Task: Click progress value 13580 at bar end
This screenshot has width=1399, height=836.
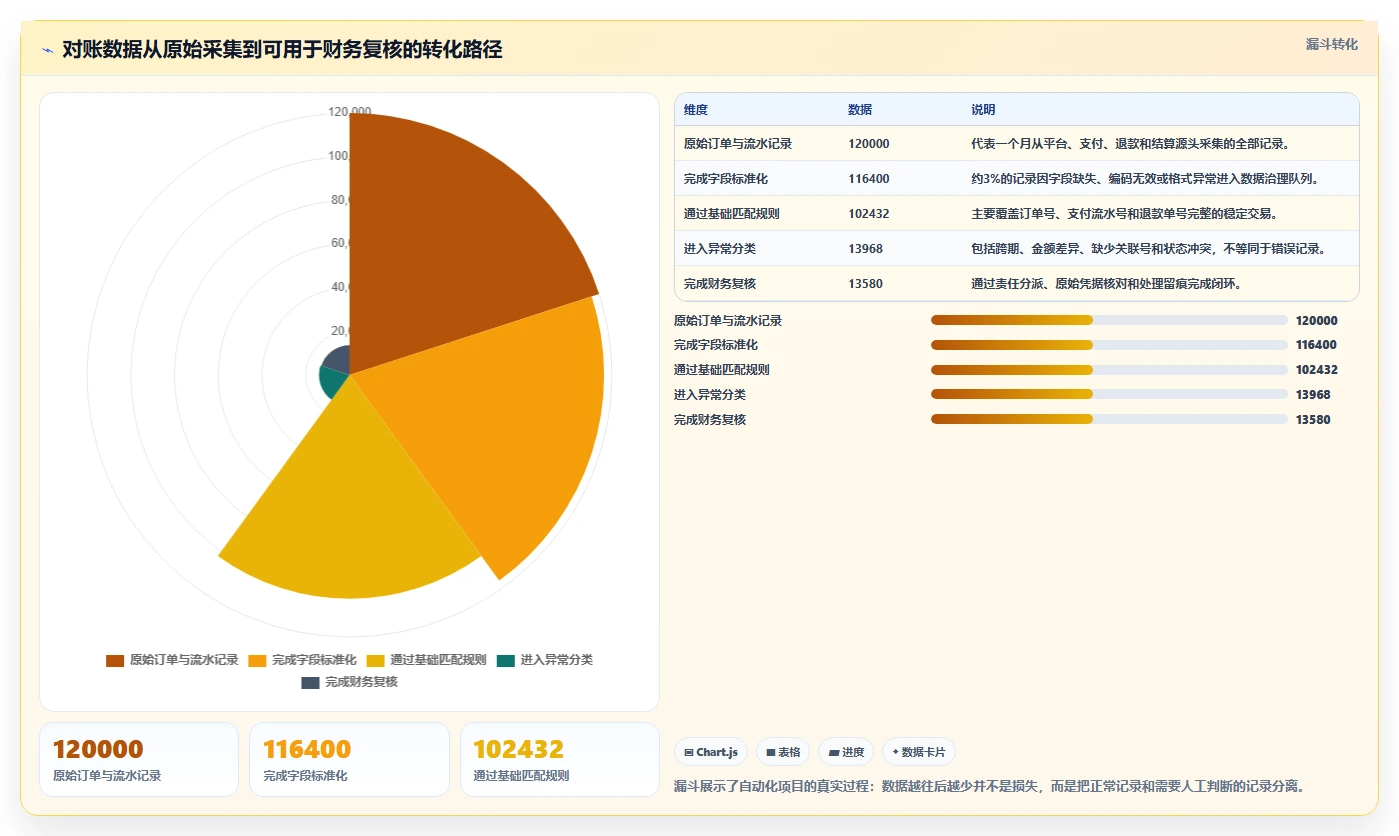Action: [1313, 420]
